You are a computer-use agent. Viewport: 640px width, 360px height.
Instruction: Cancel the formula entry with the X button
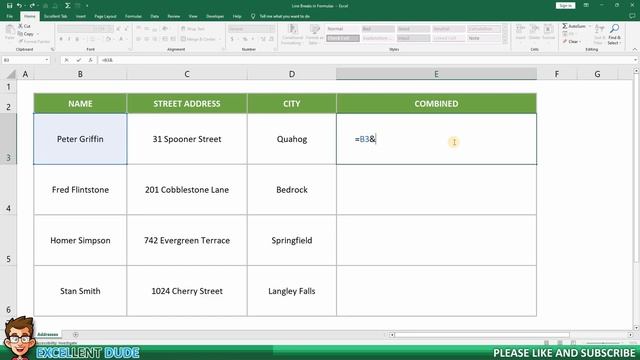[x=67, y=60]
